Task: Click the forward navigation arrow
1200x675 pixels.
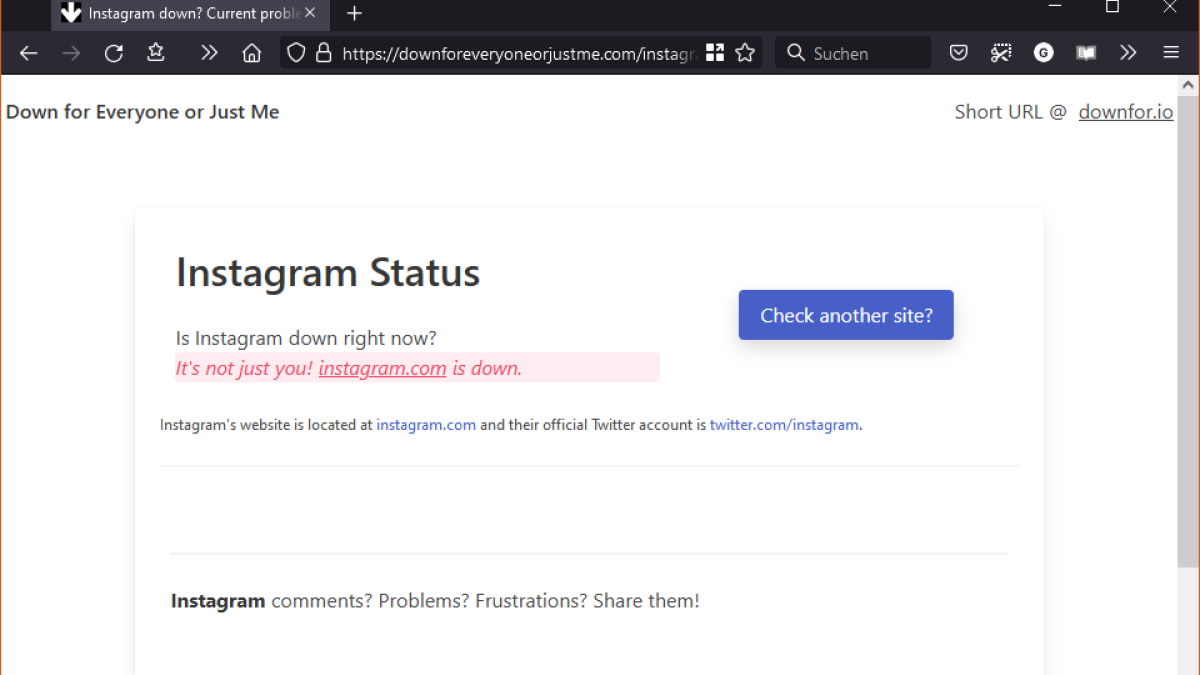Action: pyautogui.click(x=71, y=53)
